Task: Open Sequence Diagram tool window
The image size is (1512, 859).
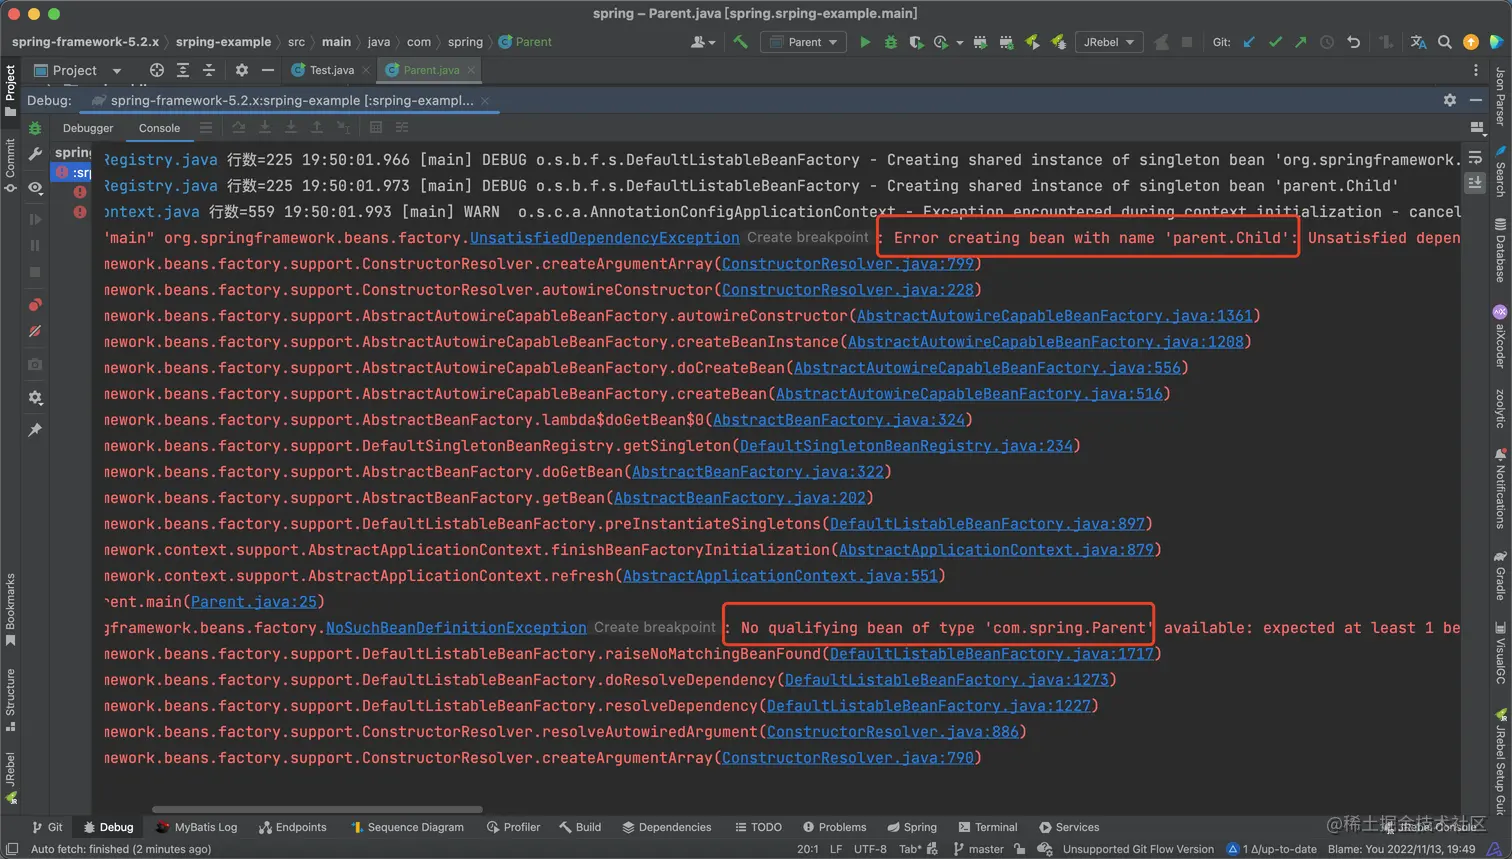Action: (x=407, y=827)
